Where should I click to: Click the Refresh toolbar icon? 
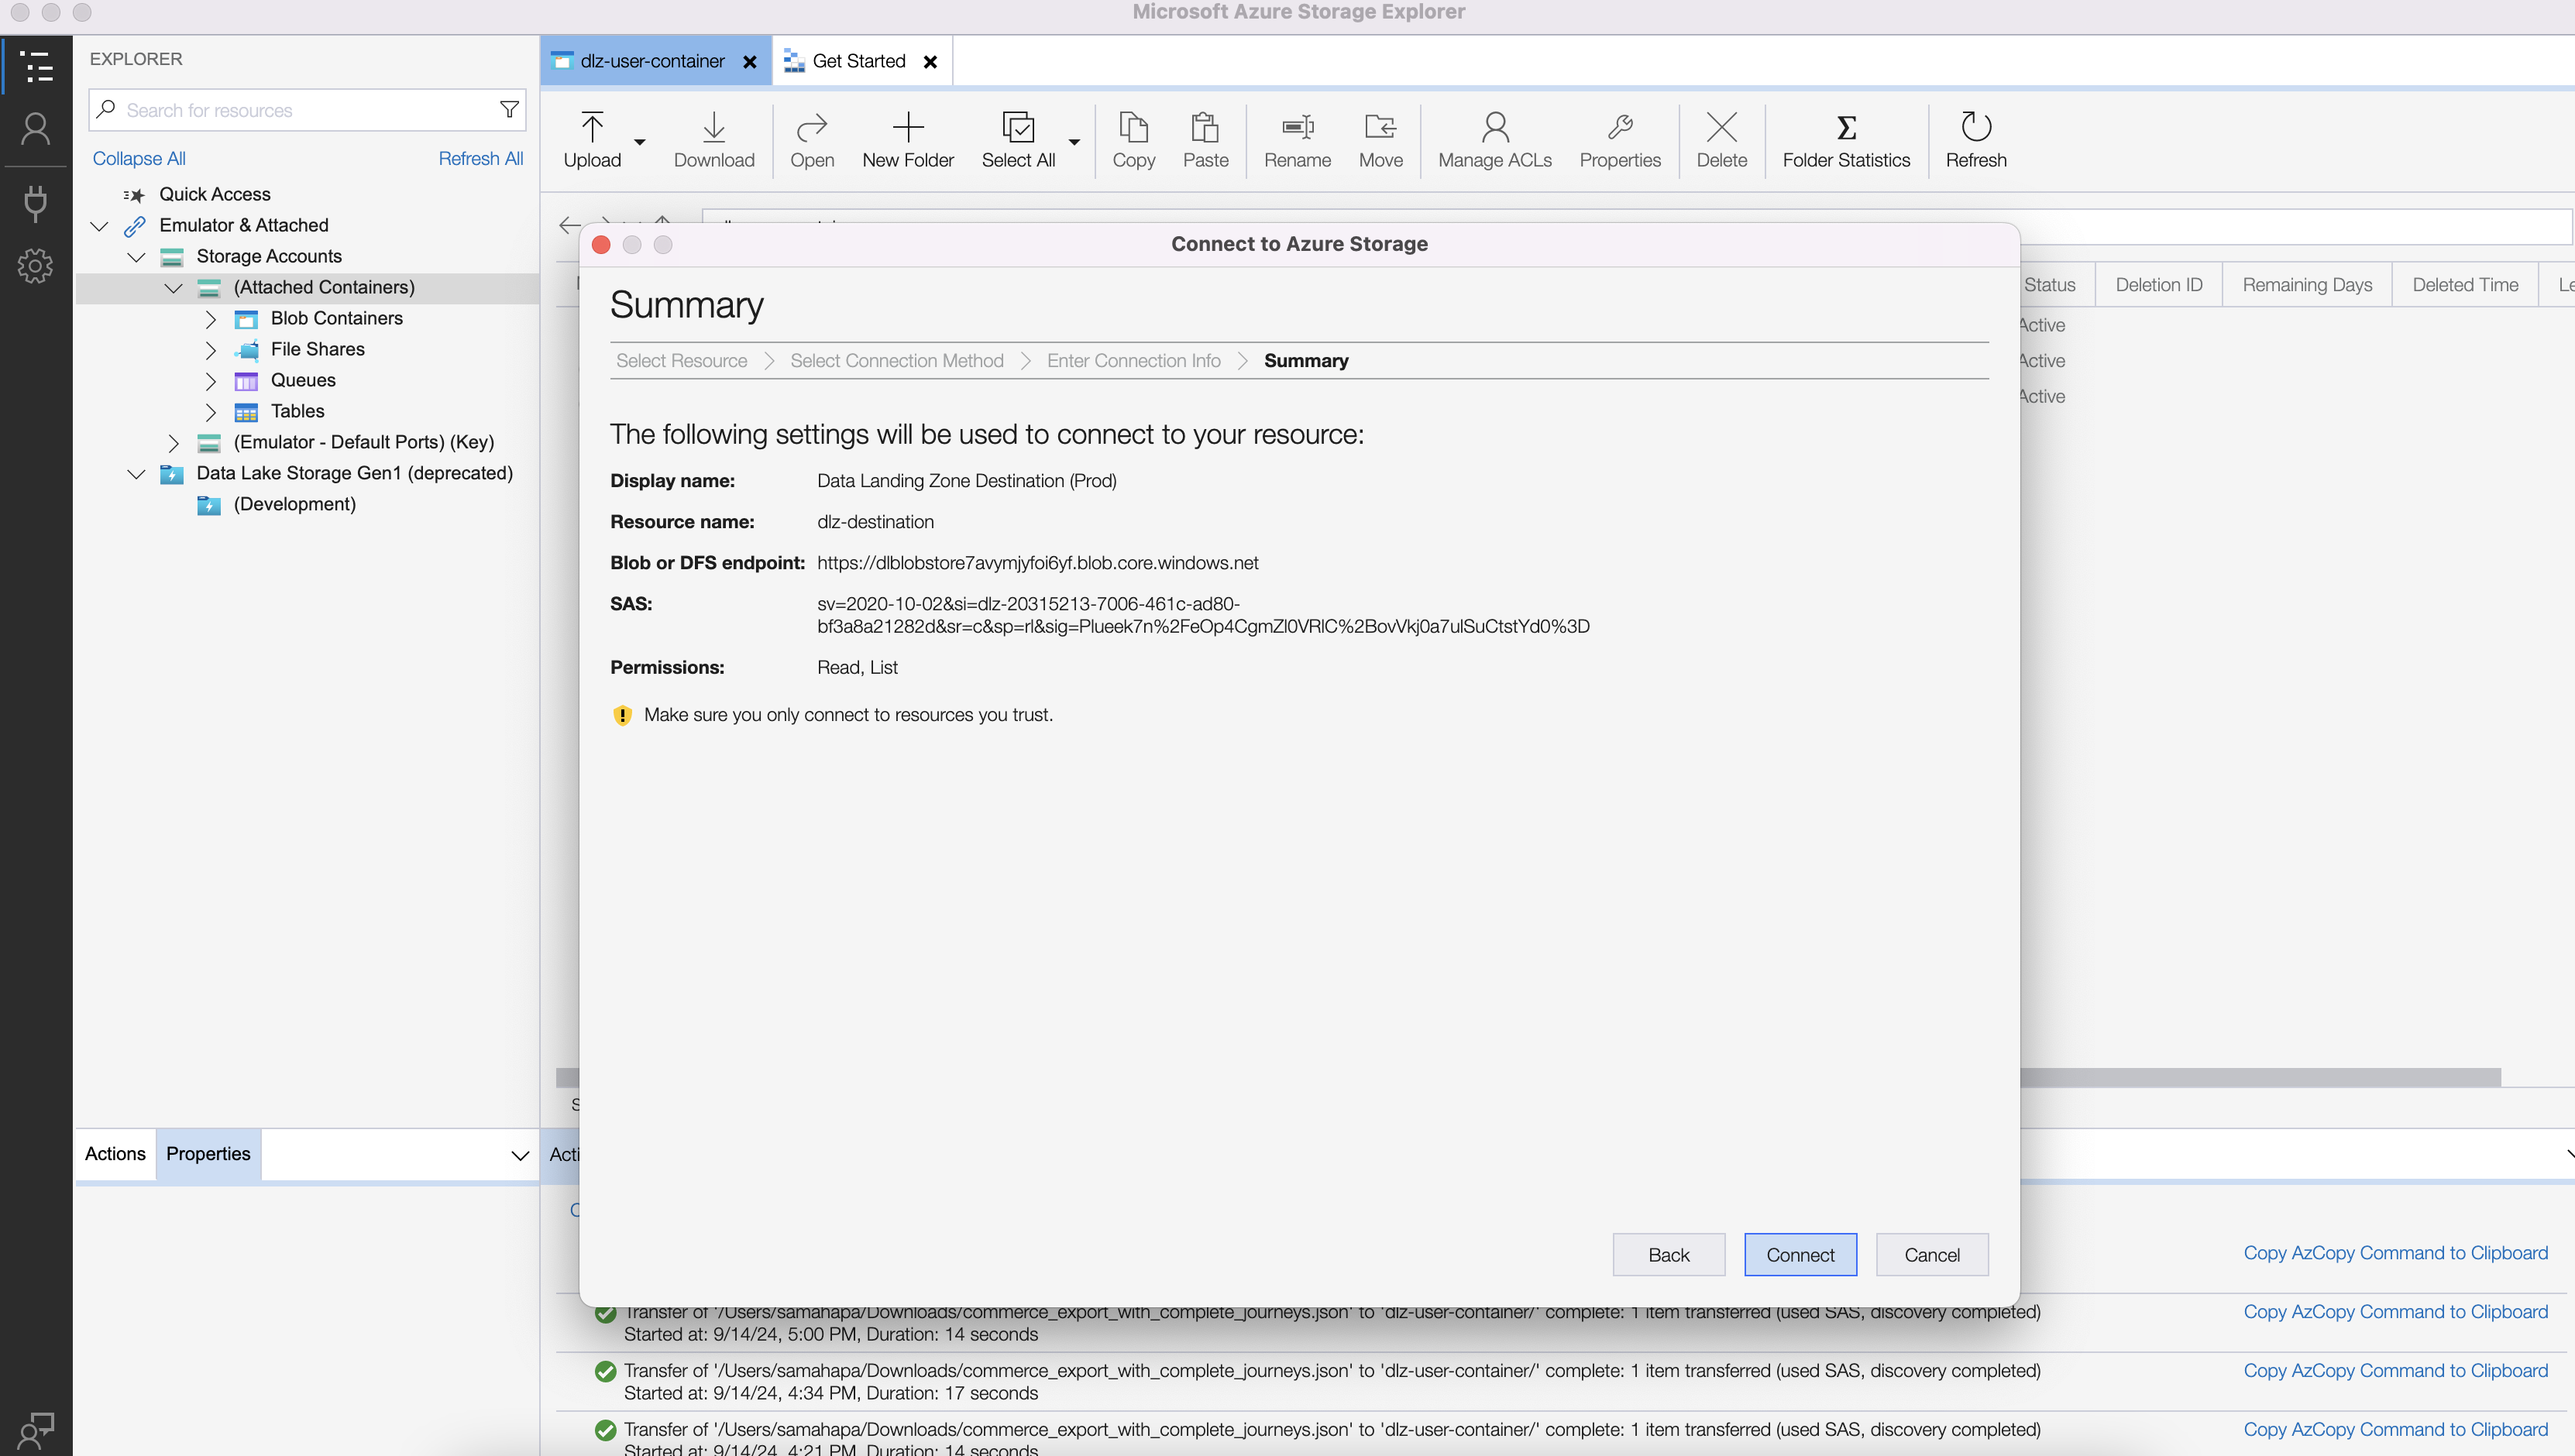[1975, 128]
